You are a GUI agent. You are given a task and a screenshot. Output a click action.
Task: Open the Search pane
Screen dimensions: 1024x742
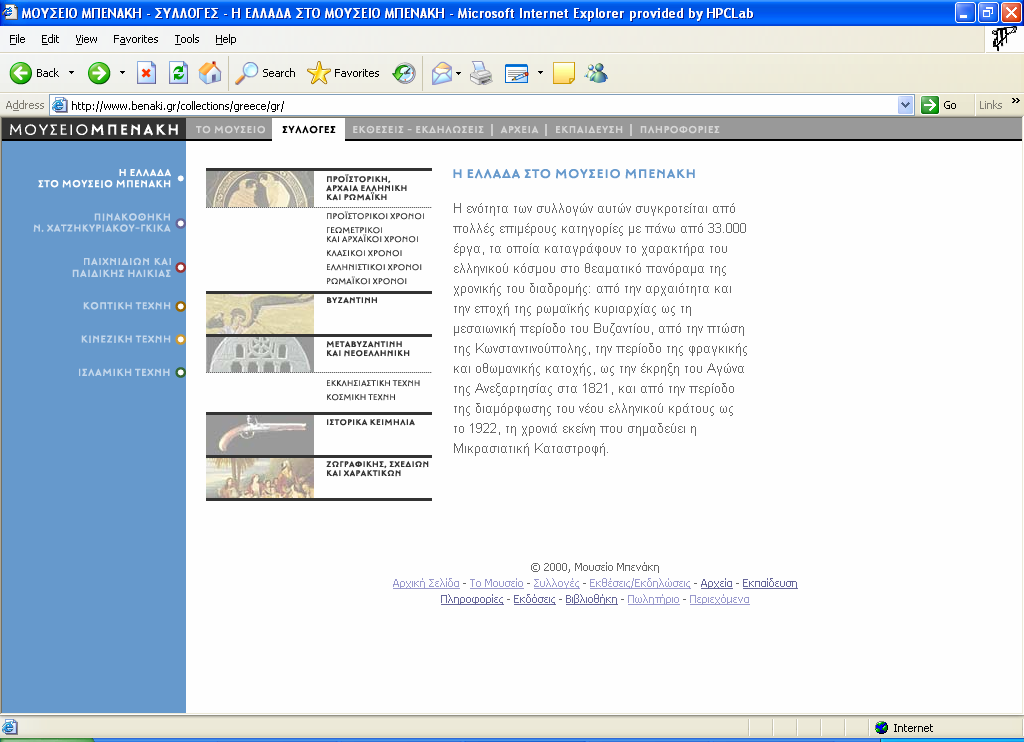coord(266,73)
